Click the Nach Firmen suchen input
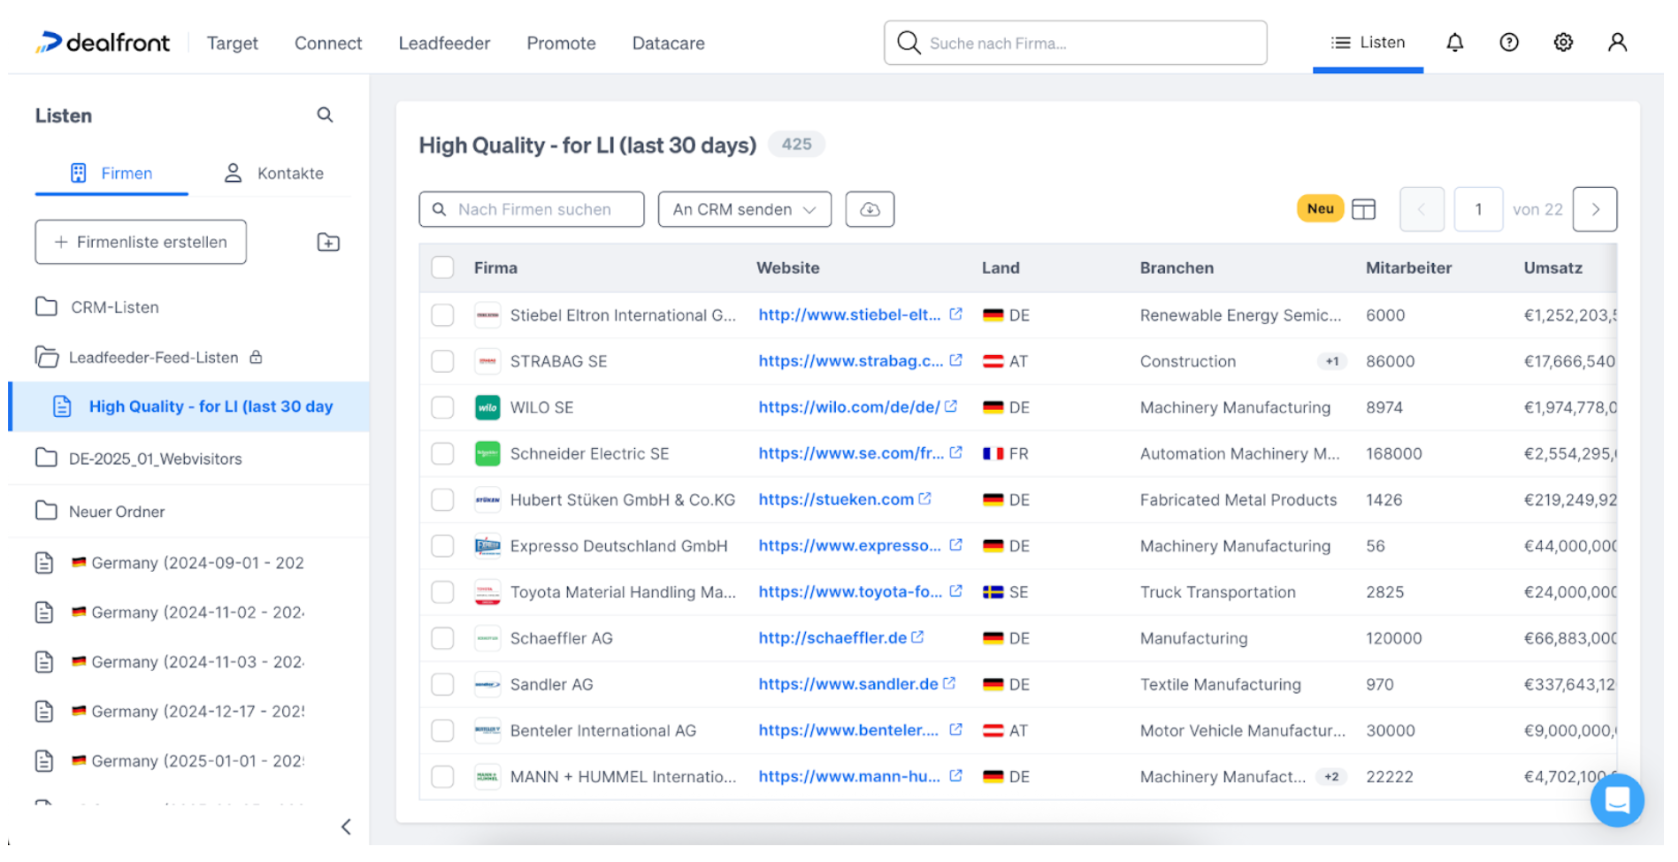1678x862 pixels. 531,209
